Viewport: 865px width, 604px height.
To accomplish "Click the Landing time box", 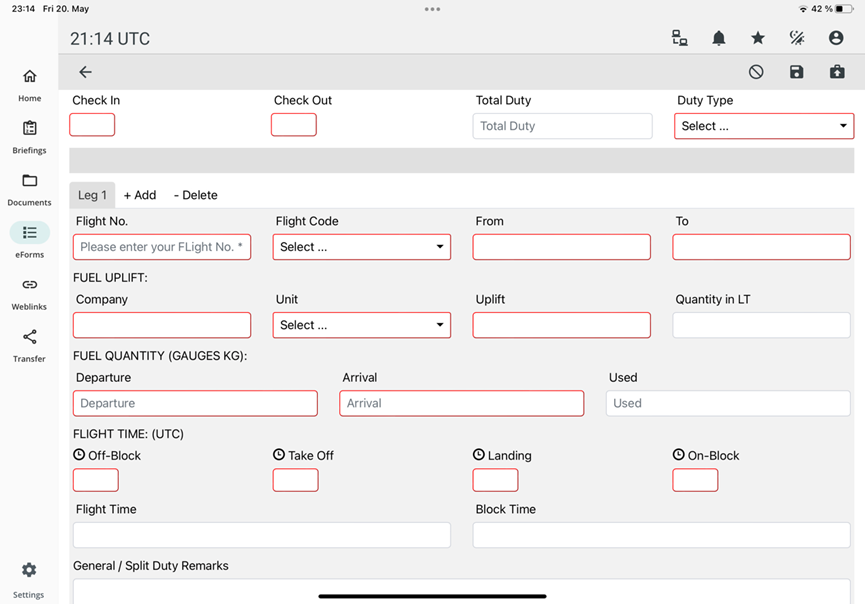I will [495, 480].
